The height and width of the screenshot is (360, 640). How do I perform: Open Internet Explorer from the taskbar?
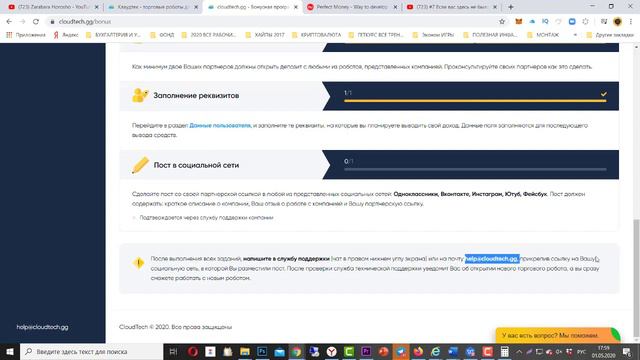[436, 351]
